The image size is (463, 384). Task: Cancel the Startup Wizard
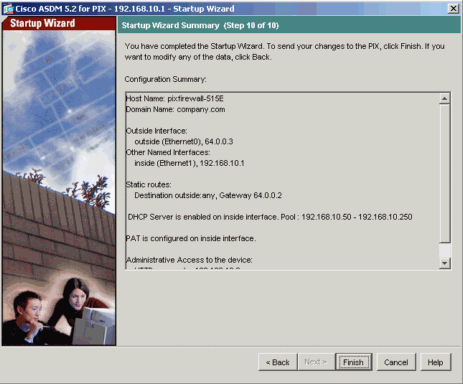coord(396,362)
